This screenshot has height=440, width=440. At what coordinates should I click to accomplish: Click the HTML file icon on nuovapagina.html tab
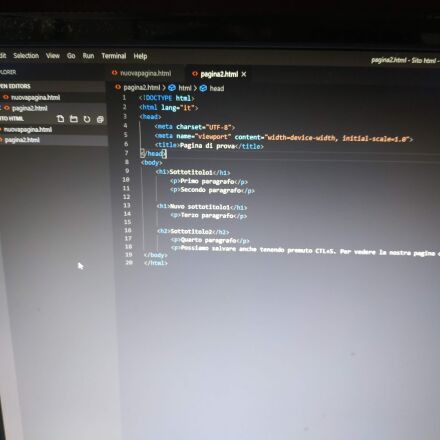coord(115,72)
